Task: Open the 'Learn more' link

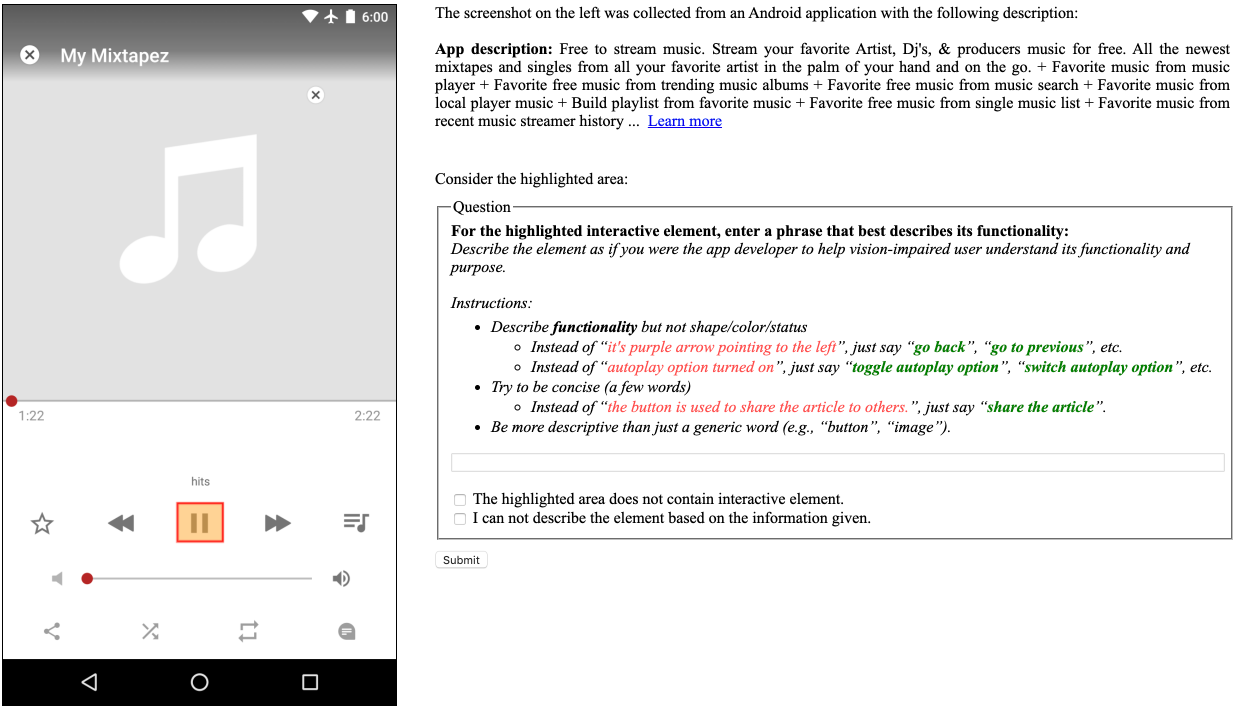Action: (x=684, y=120)
